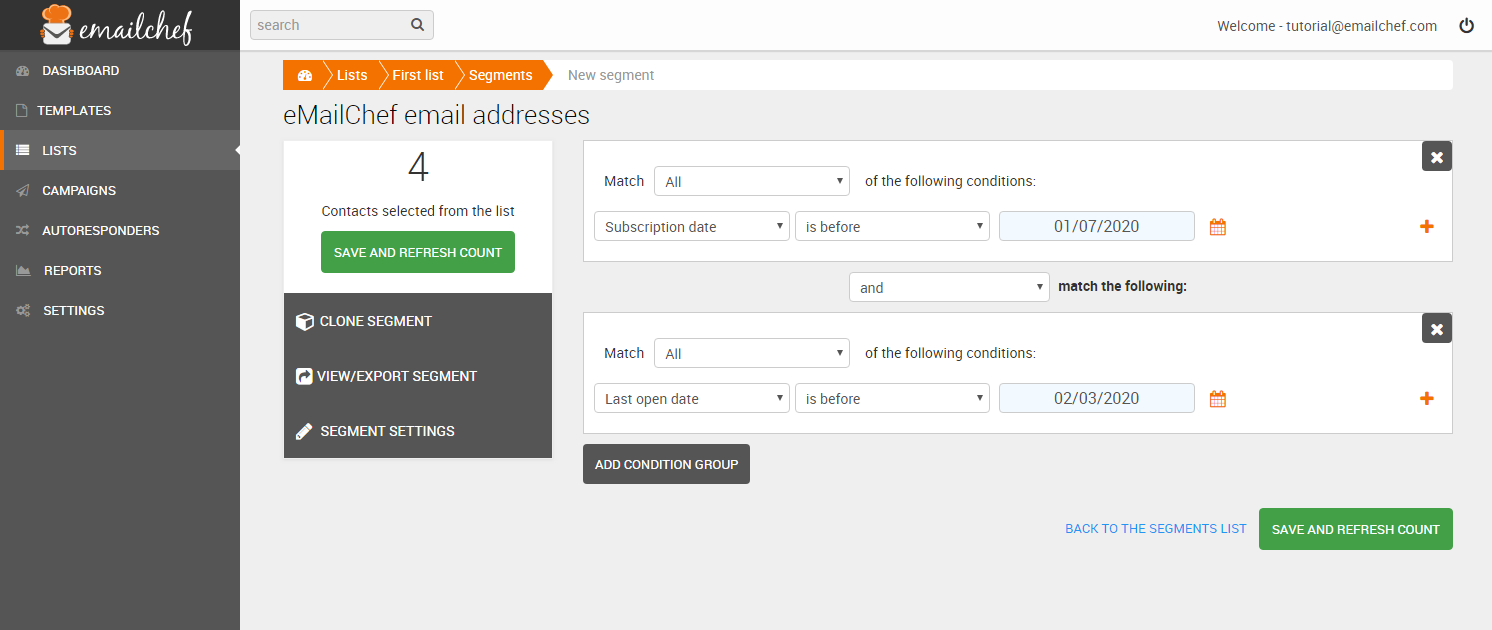
Task: Click the 01/07/2020 date field
Action: click(x=1097, y=227)
